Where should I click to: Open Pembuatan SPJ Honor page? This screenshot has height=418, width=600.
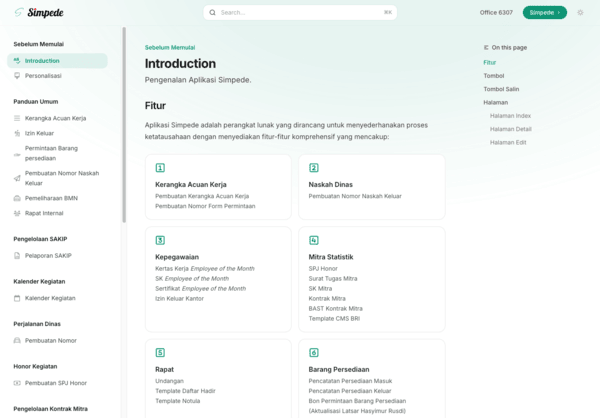56,383
